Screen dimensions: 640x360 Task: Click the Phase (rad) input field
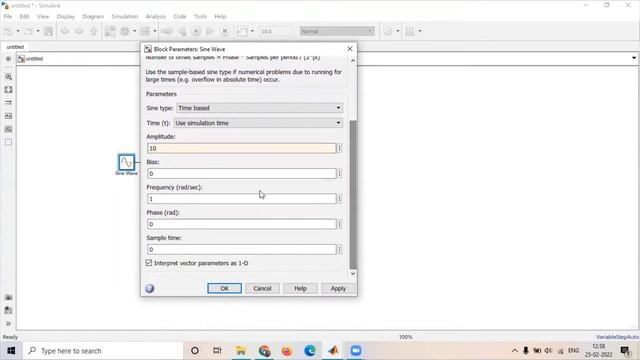coord(242,224)
